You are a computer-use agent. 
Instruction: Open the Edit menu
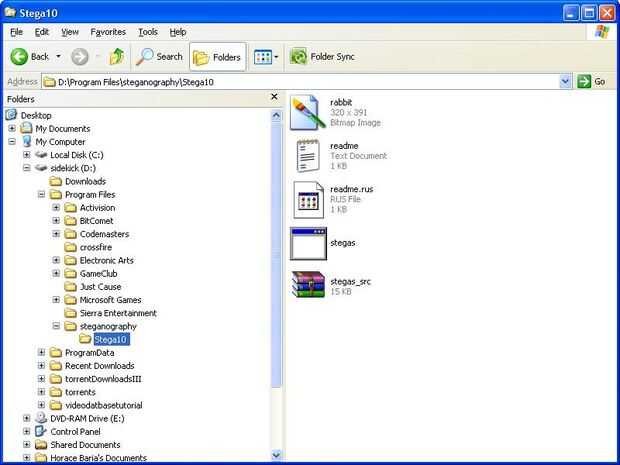(x=42, y=32)
